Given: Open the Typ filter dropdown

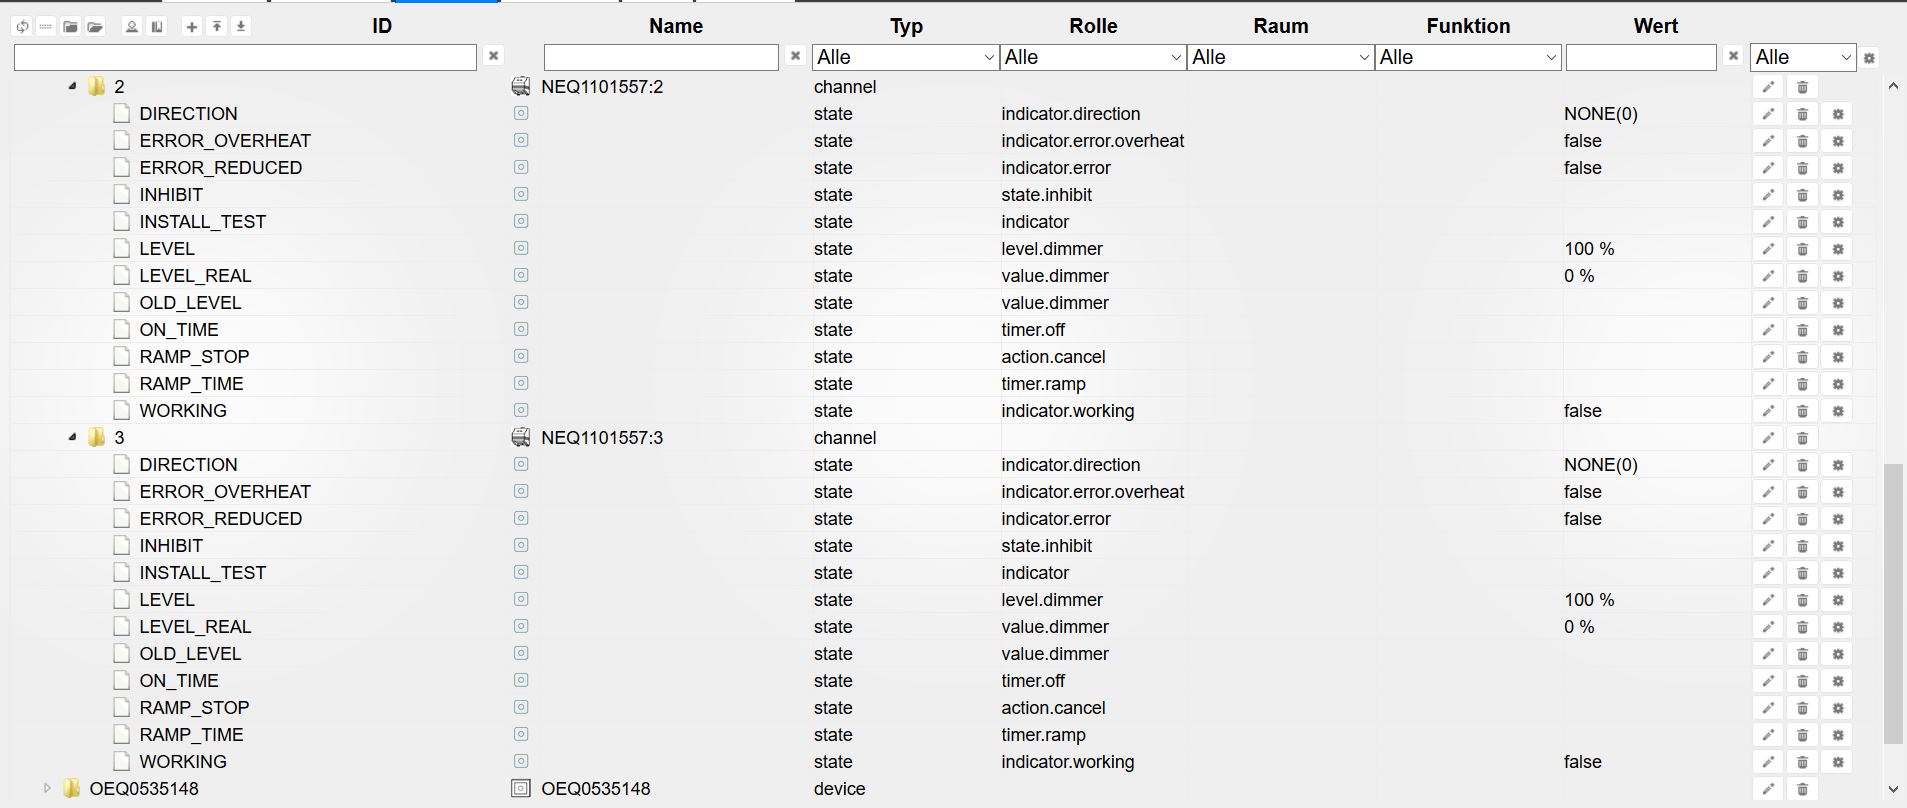Looking at the screenshot, I should [905, 58].
